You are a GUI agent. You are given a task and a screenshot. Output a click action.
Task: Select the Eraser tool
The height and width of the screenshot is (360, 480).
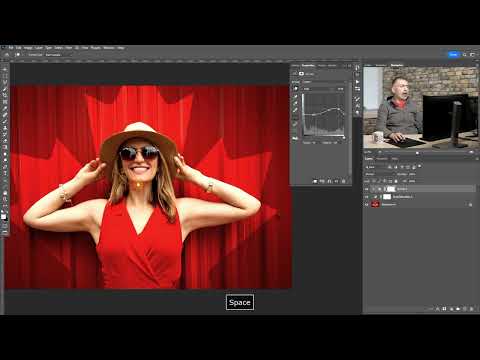tap(5, 140)
